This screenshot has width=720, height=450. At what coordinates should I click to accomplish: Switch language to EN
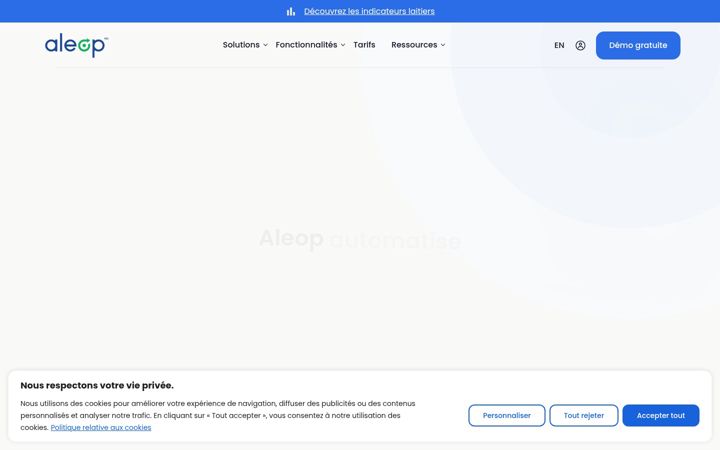(559, 45)
